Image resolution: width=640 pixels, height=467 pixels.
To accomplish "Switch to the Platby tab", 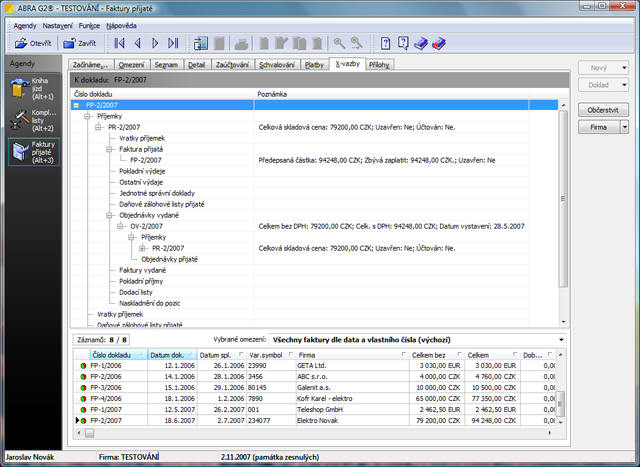I will 314,64.
